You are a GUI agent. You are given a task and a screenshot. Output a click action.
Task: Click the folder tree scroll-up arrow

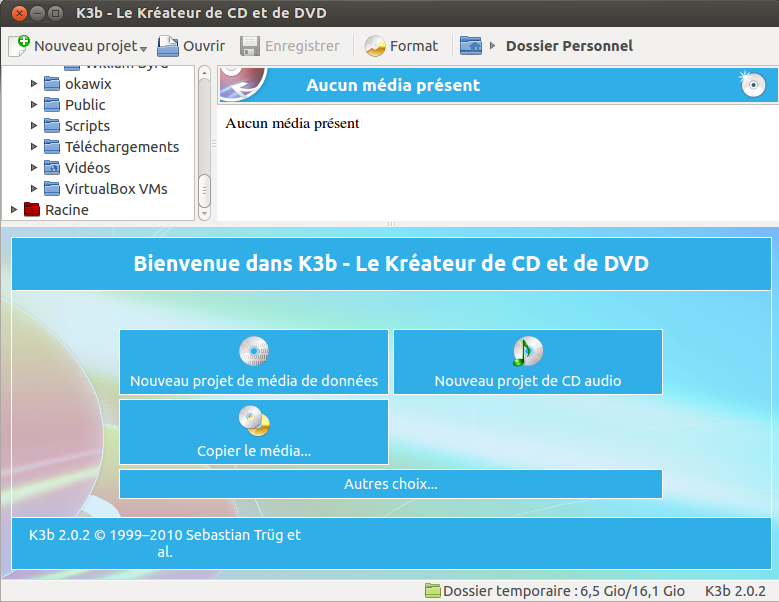pos(204,74)
